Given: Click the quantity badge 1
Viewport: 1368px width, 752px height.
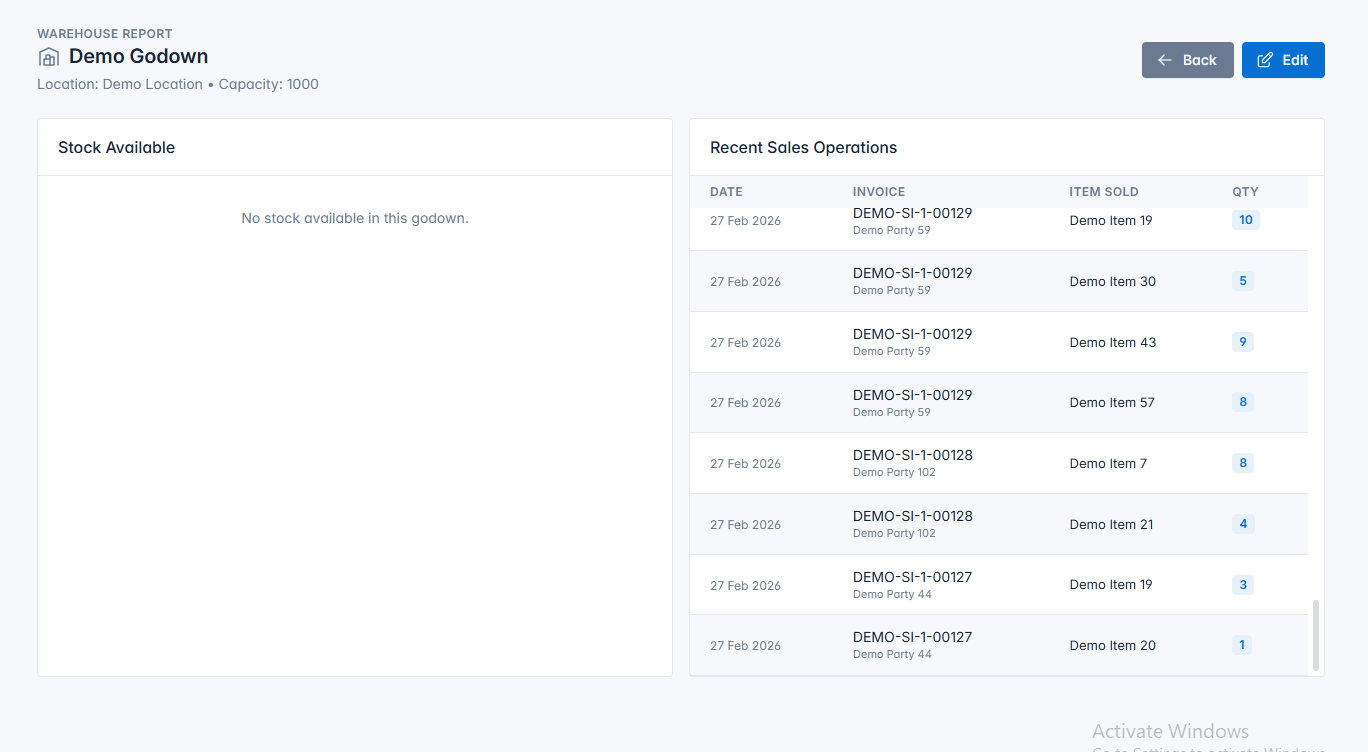Looking at the screenshot, I should 1242,645.
